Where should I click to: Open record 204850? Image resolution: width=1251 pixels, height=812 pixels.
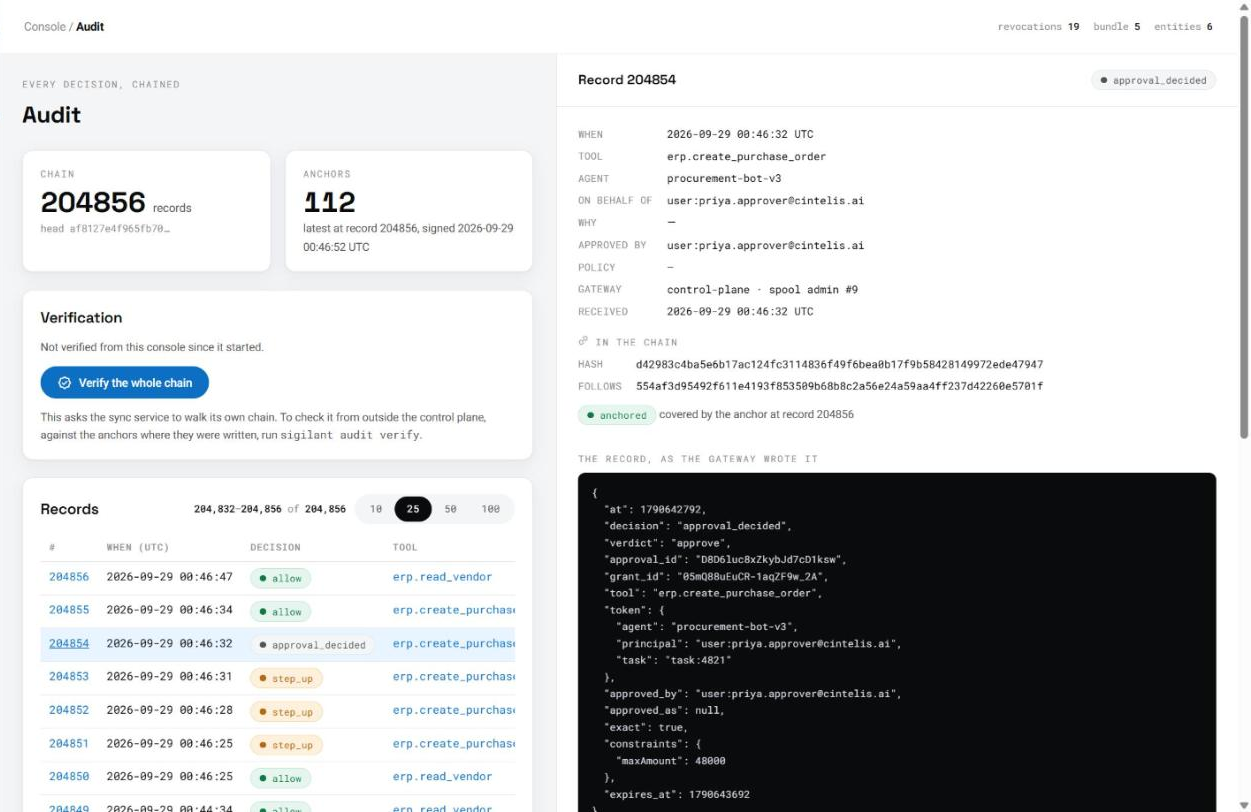[69, 776]
